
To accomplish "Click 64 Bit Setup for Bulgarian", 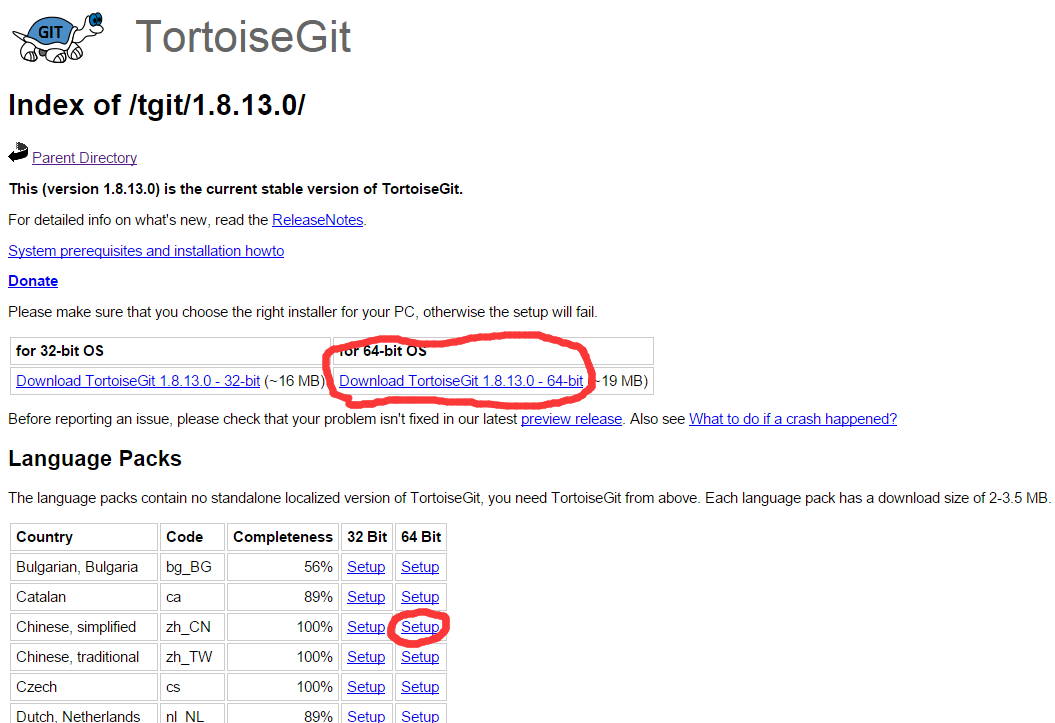I will [x=420, y=567].
